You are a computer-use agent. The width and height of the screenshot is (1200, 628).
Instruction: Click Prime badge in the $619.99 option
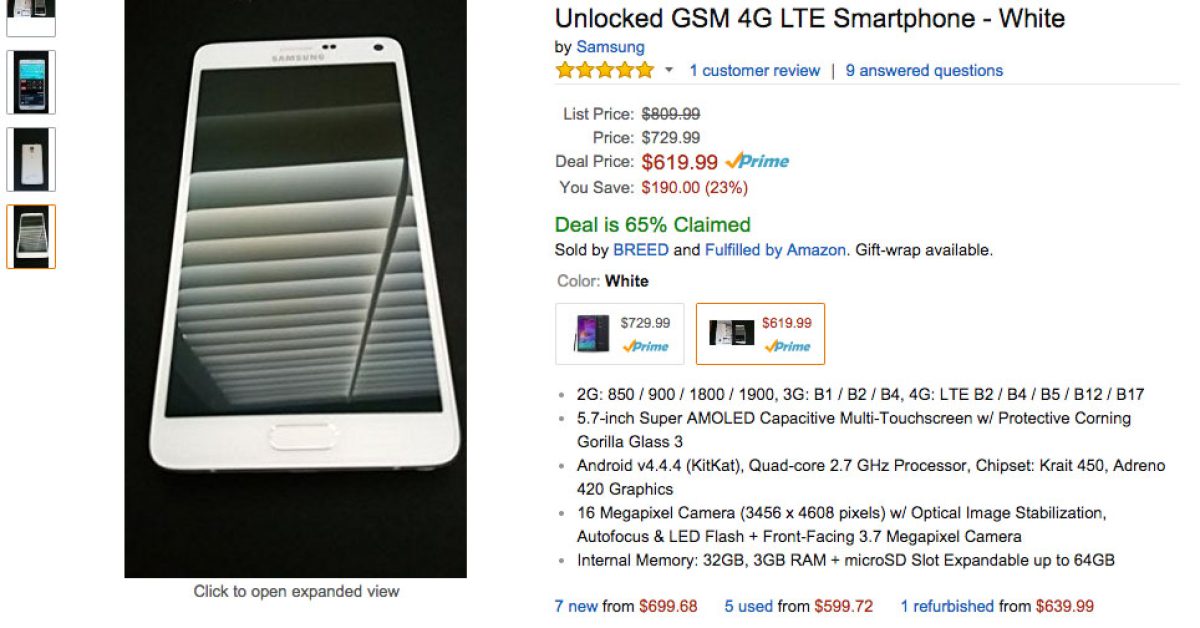(x=787, y=346)
